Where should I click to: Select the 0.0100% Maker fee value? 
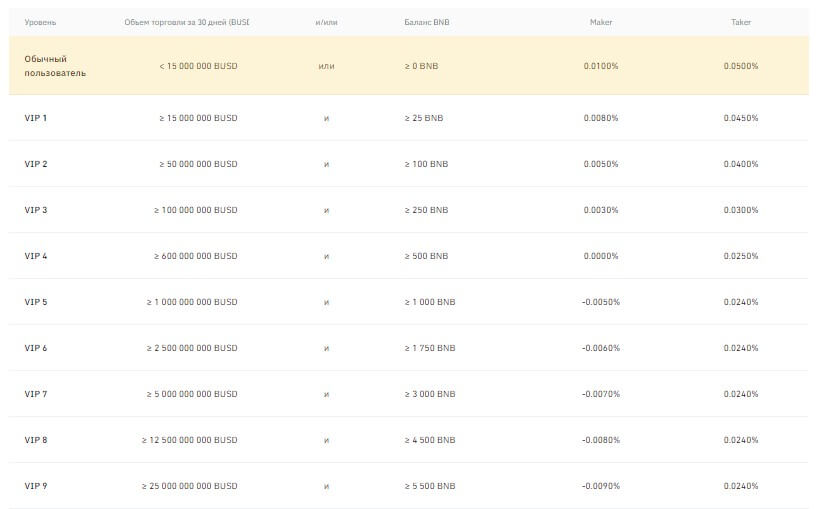(601, 66)
